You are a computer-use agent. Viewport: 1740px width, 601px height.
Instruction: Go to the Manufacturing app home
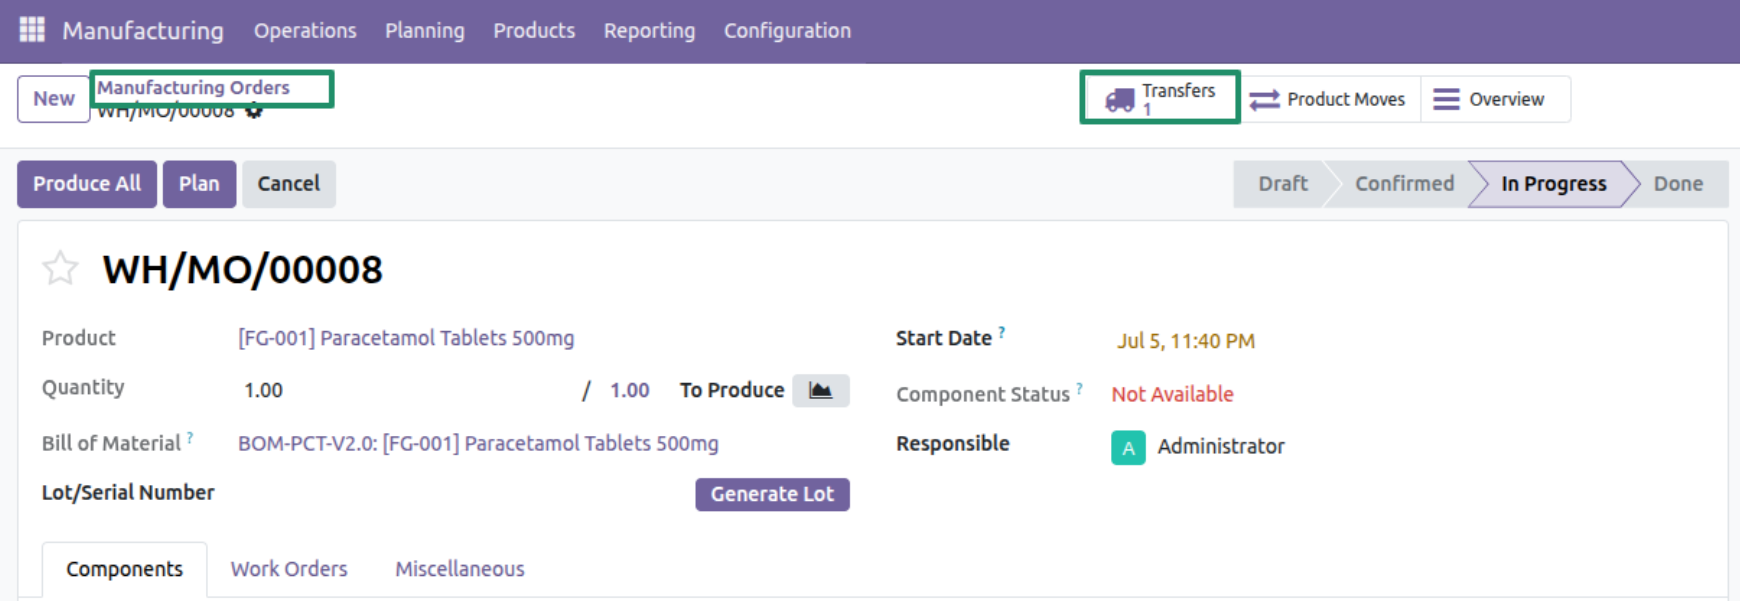point(143,31)
